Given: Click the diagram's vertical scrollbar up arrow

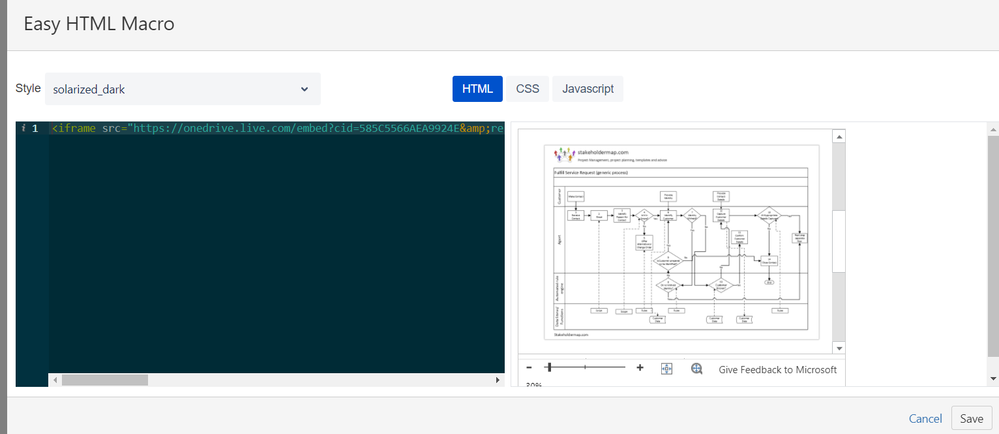Looking at the screenshot, I should tap(839, 136).
